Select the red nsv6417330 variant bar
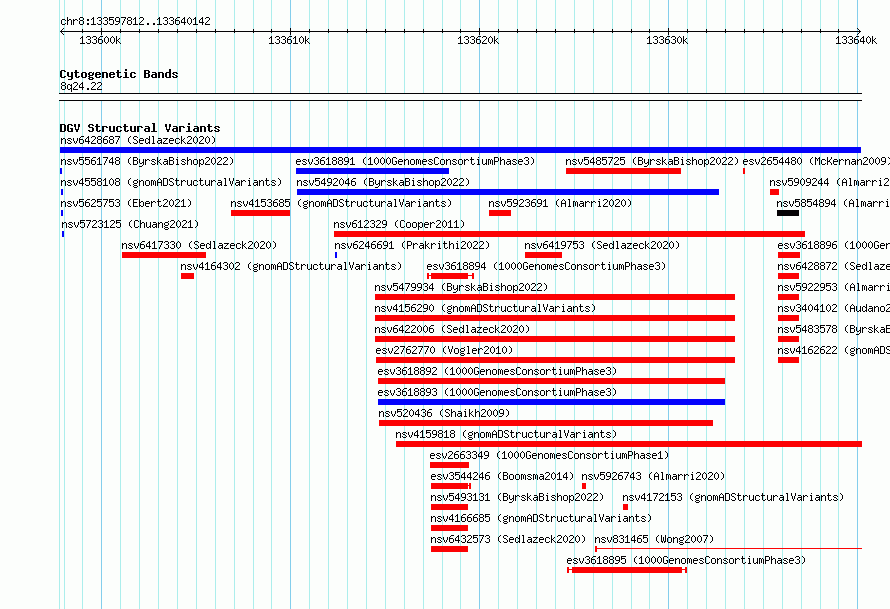Screen dimensions: 890x609 pyautogui.click(x=164, y=255)
